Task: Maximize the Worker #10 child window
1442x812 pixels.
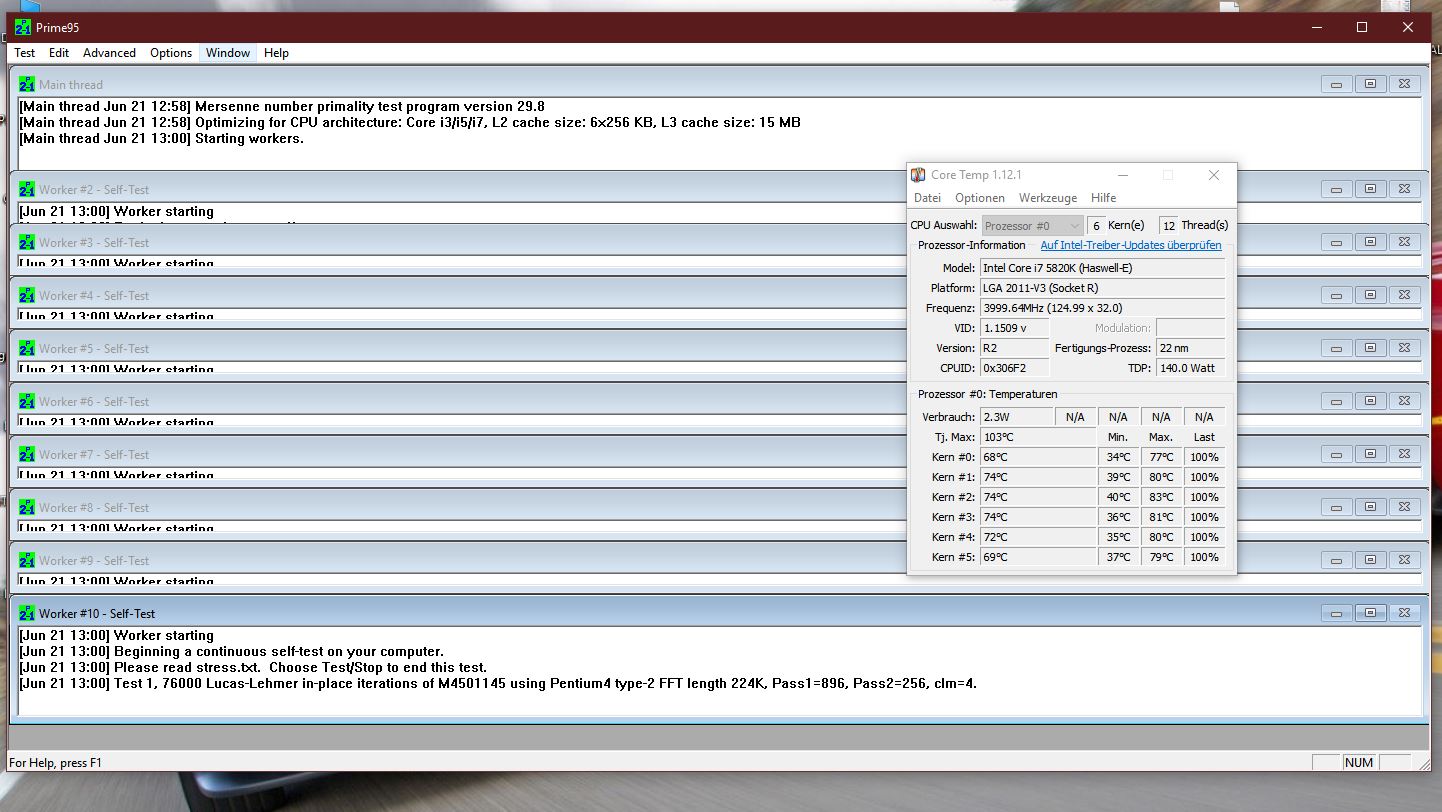Action: [1370, 613]
